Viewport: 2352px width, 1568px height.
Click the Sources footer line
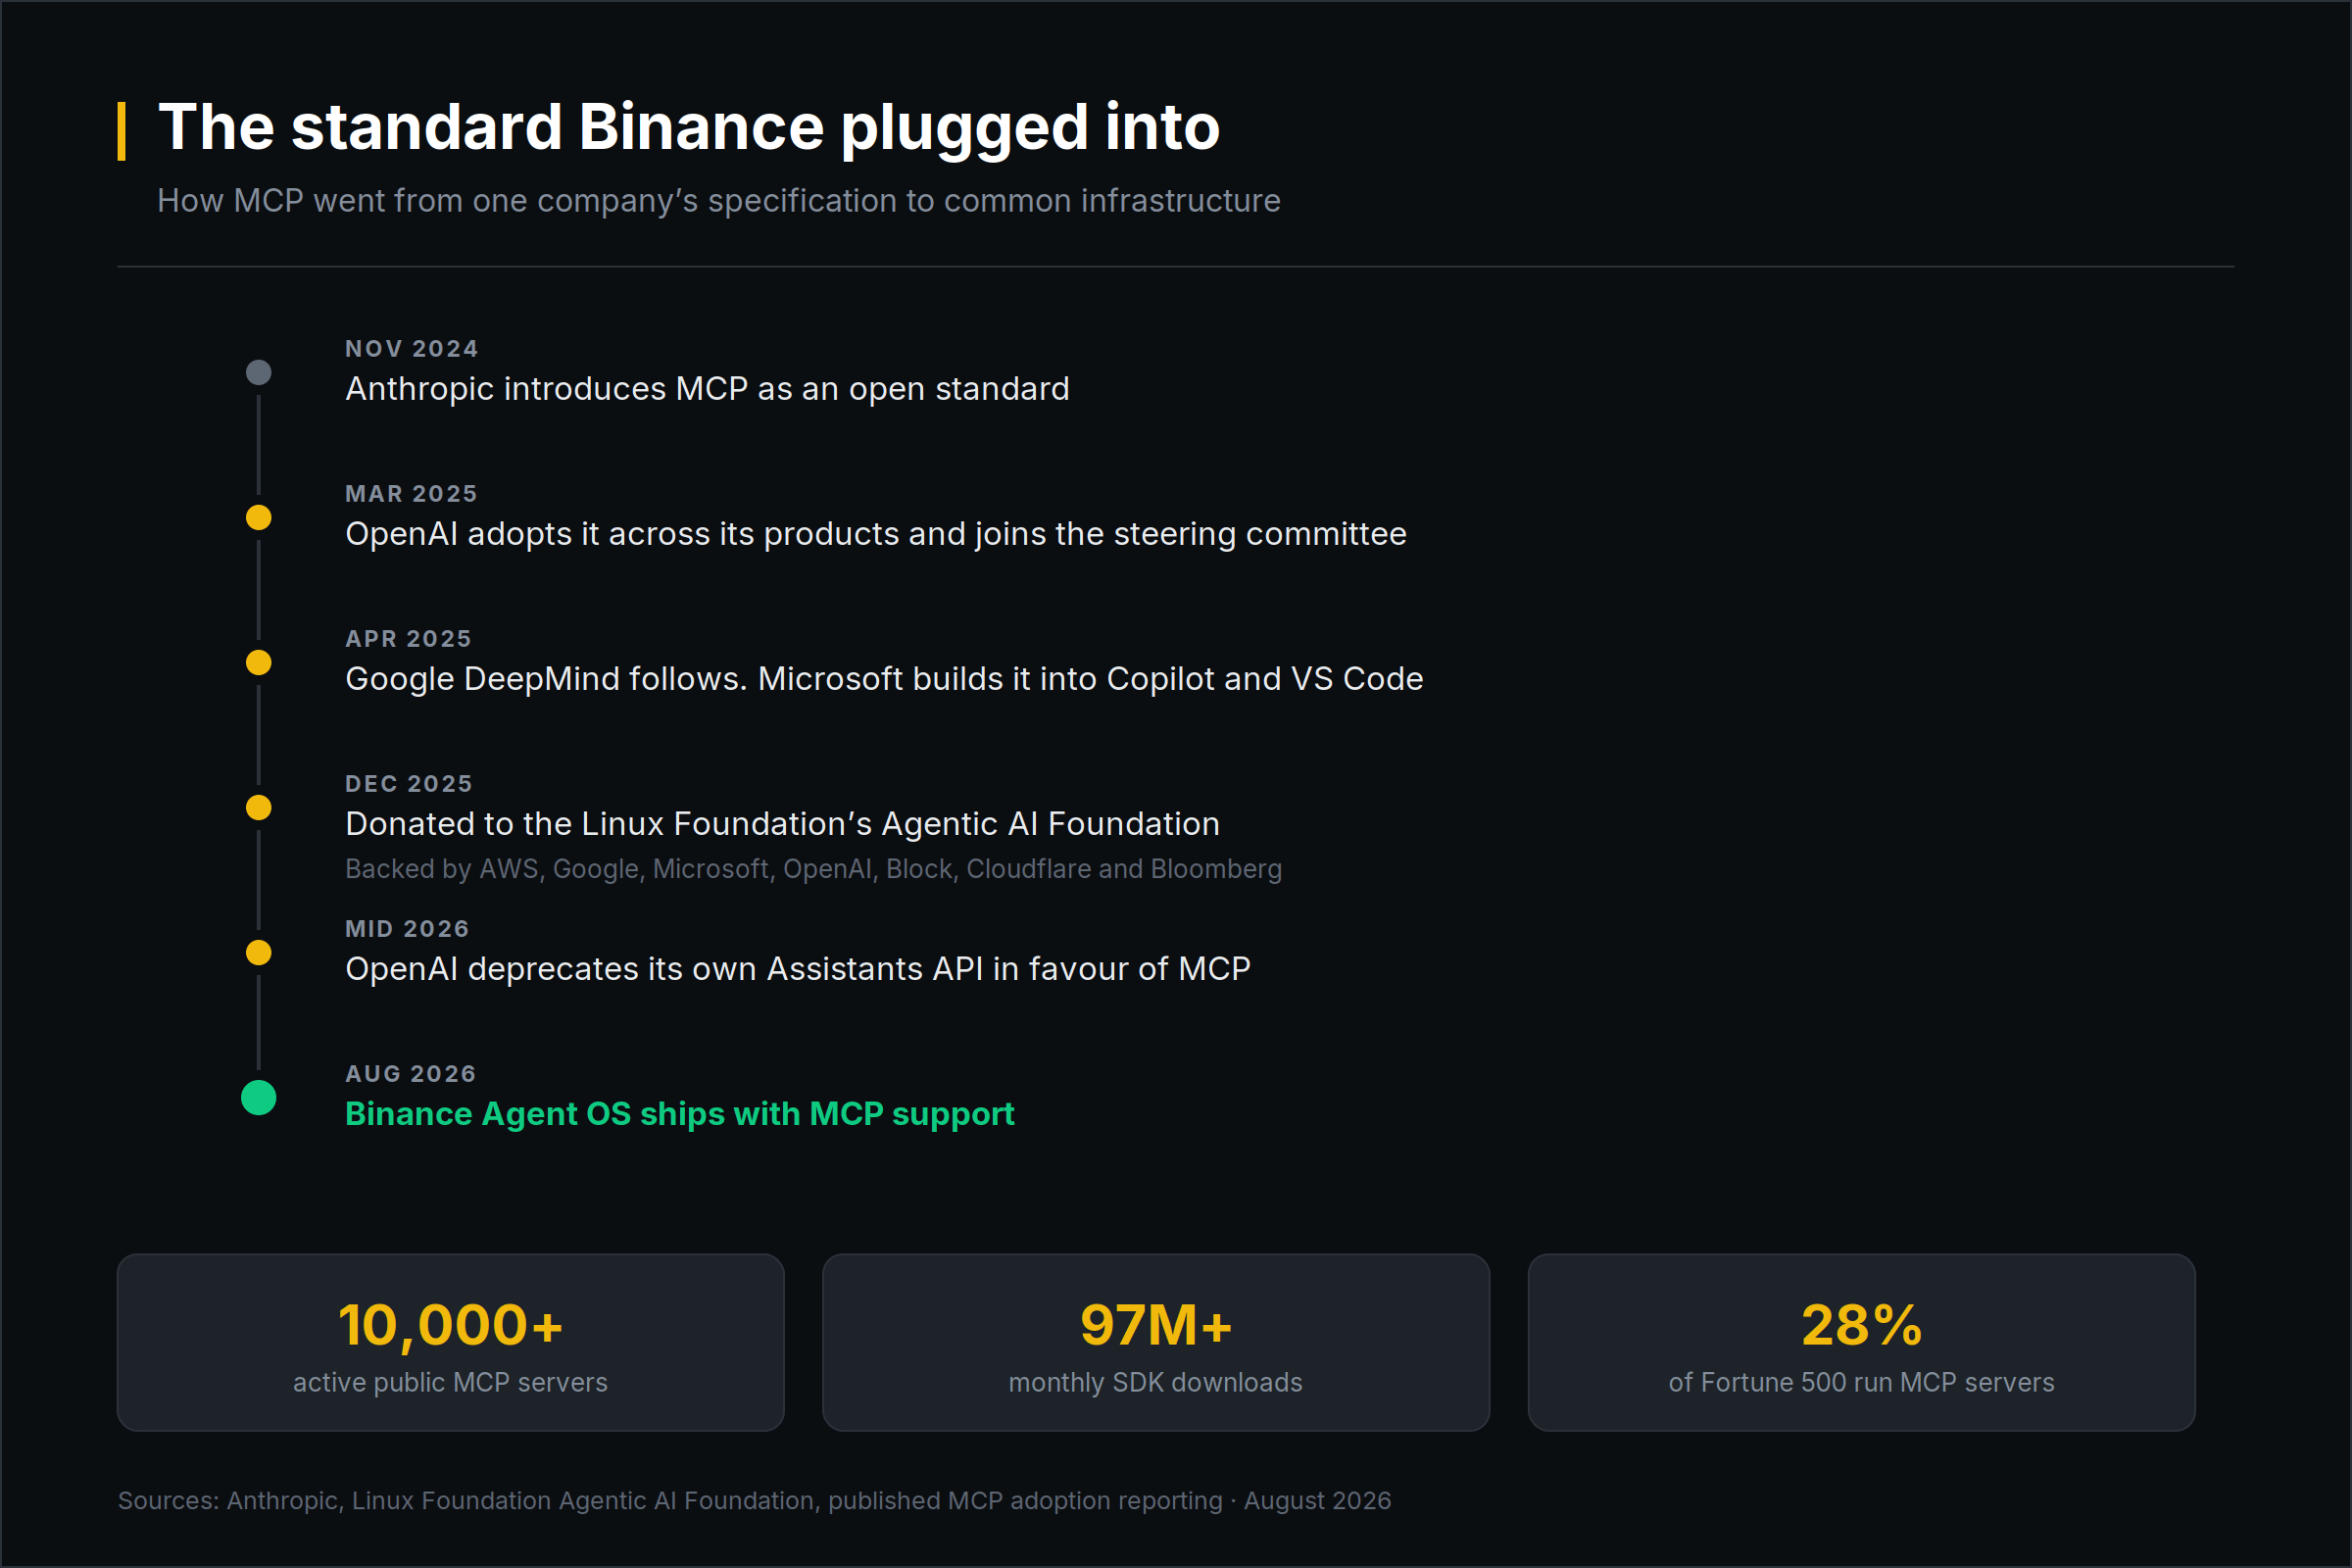point(755,1501)
